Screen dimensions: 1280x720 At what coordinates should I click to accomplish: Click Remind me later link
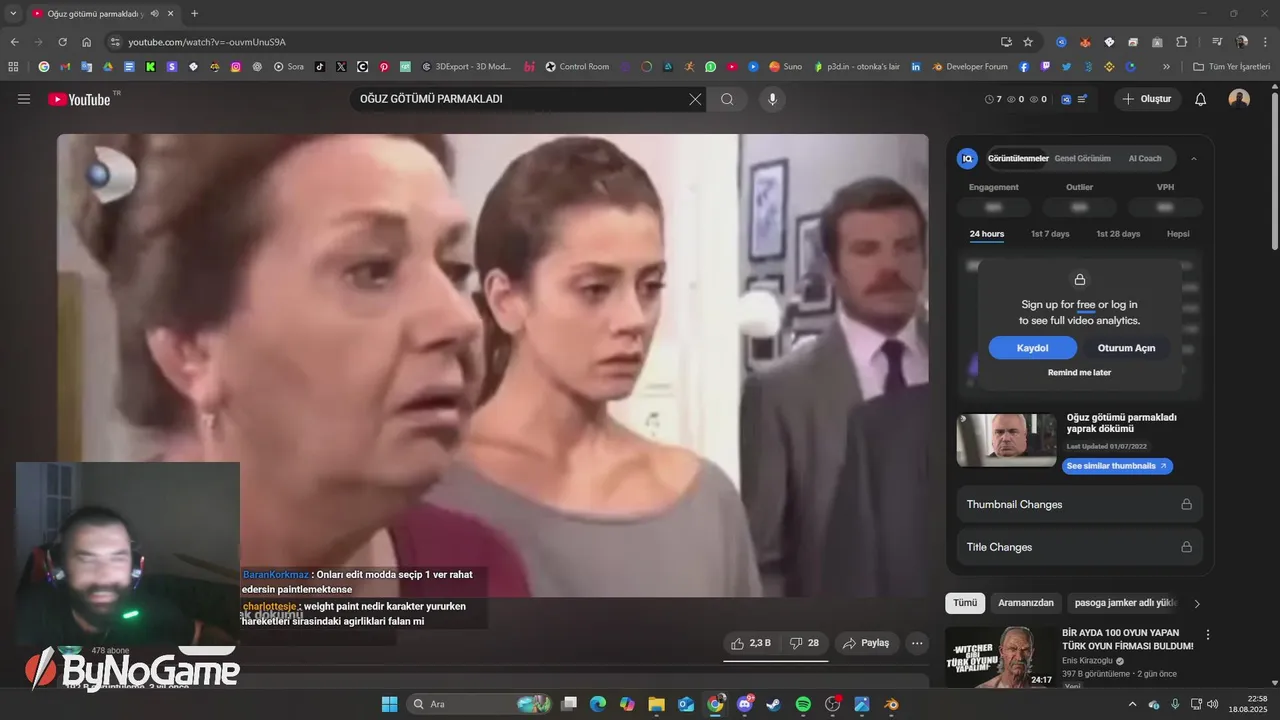click(1079, 372)
